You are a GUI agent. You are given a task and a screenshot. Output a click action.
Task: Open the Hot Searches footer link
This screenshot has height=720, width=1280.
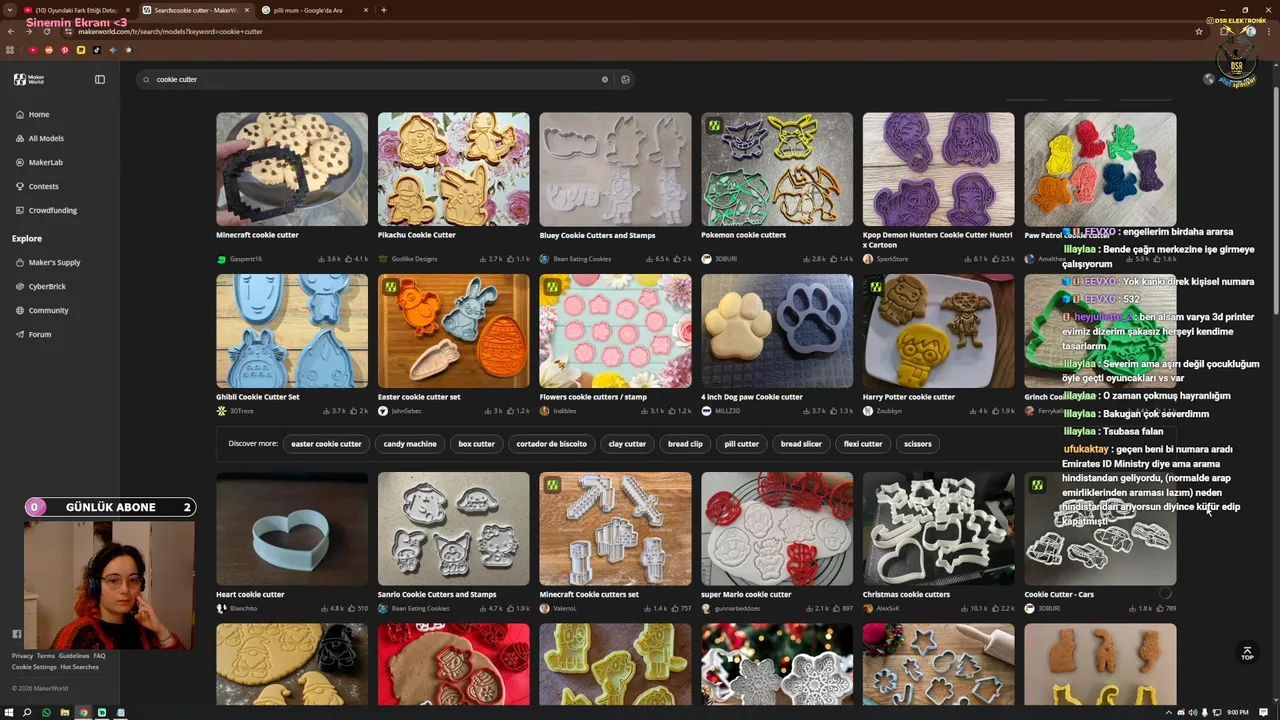(x=79, y=667)
